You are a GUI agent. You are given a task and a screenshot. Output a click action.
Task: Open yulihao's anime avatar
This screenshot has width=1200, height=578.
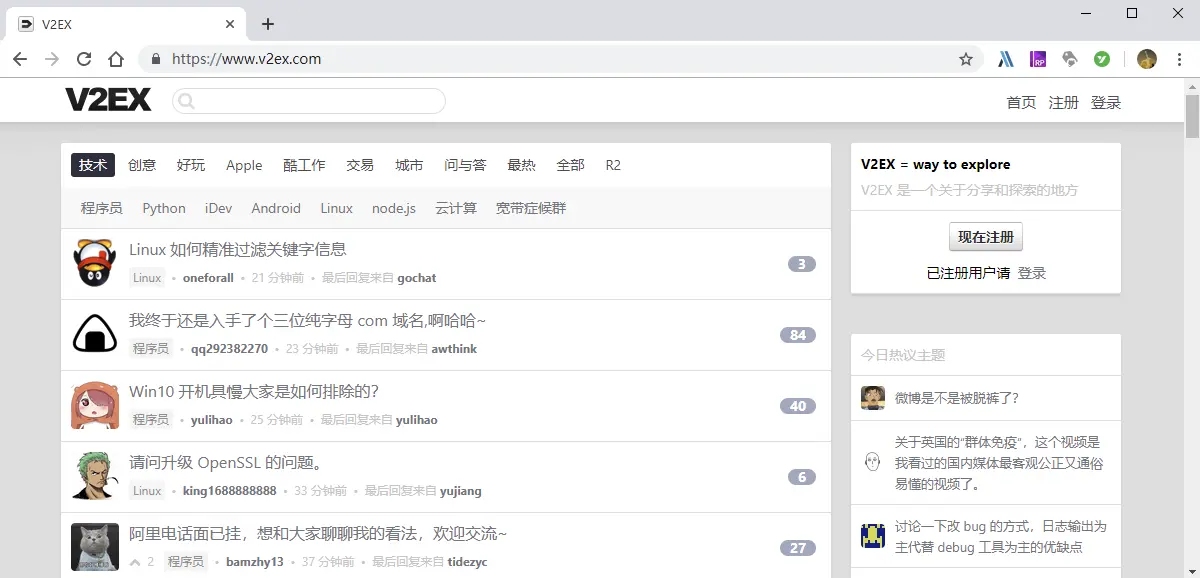(95, 405)
